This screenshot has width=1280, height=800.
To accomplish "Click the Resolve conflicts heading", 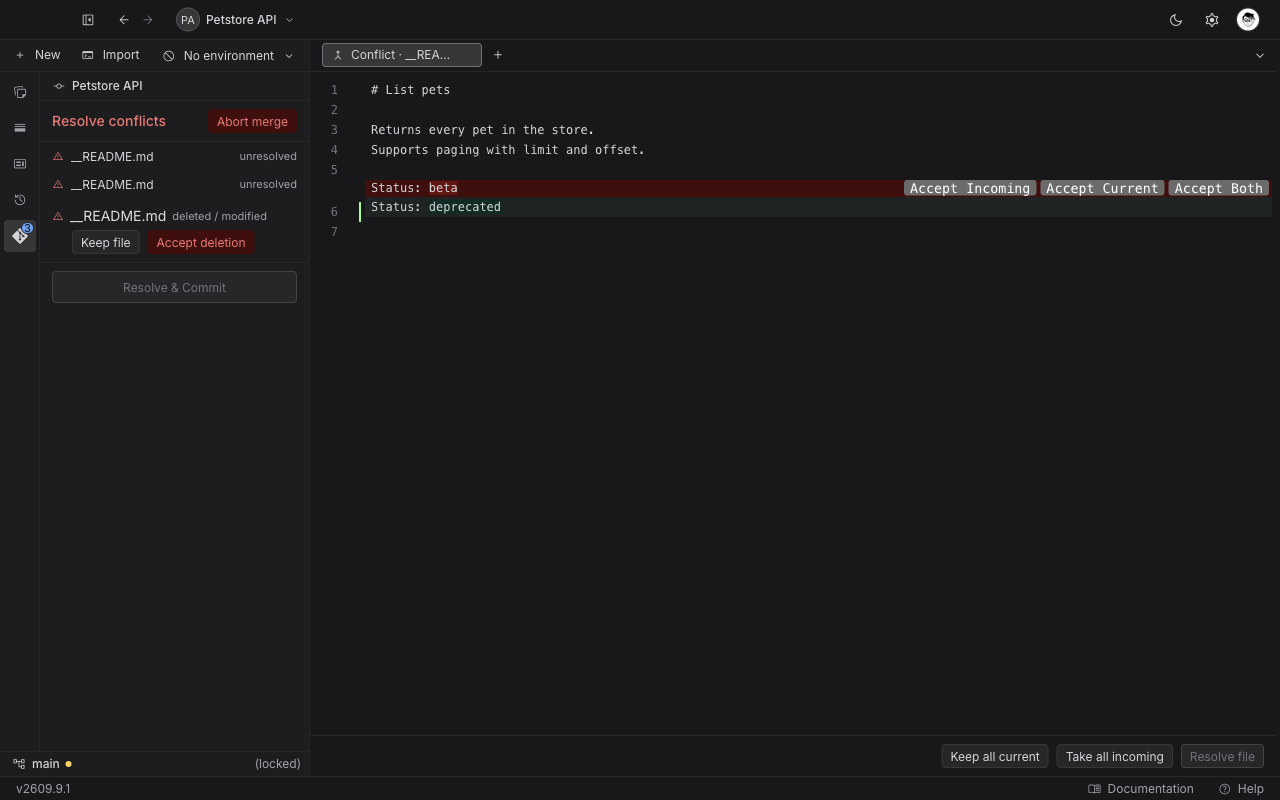I will coord(109,121).
